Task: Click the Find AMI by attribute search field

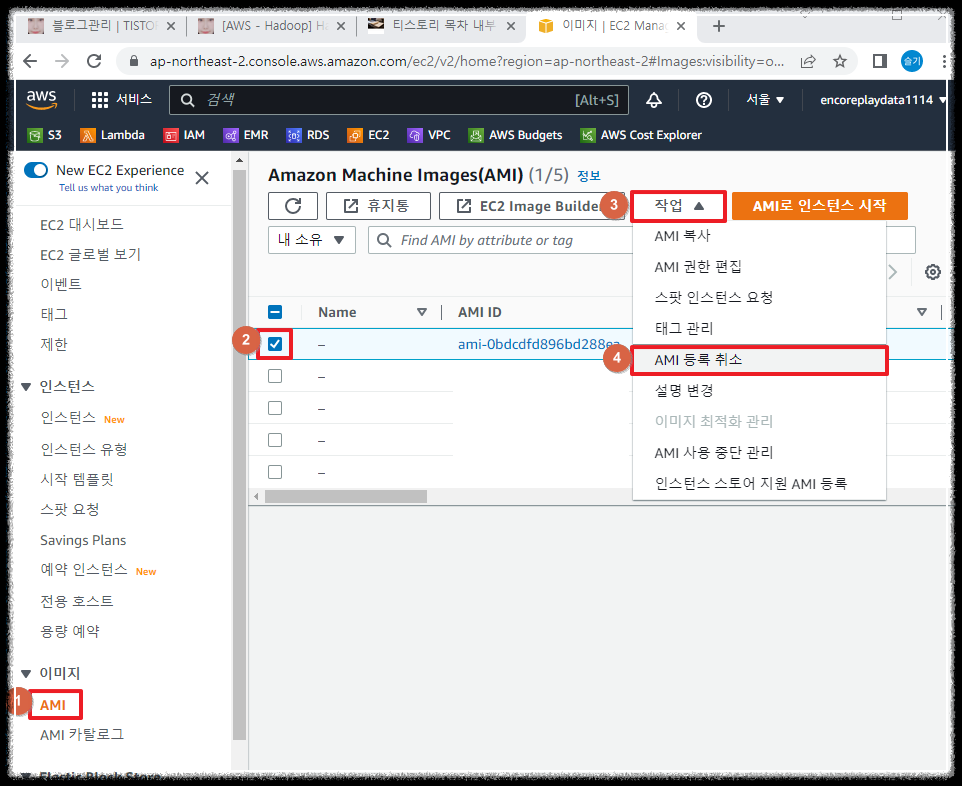Action: coord(500,240)
